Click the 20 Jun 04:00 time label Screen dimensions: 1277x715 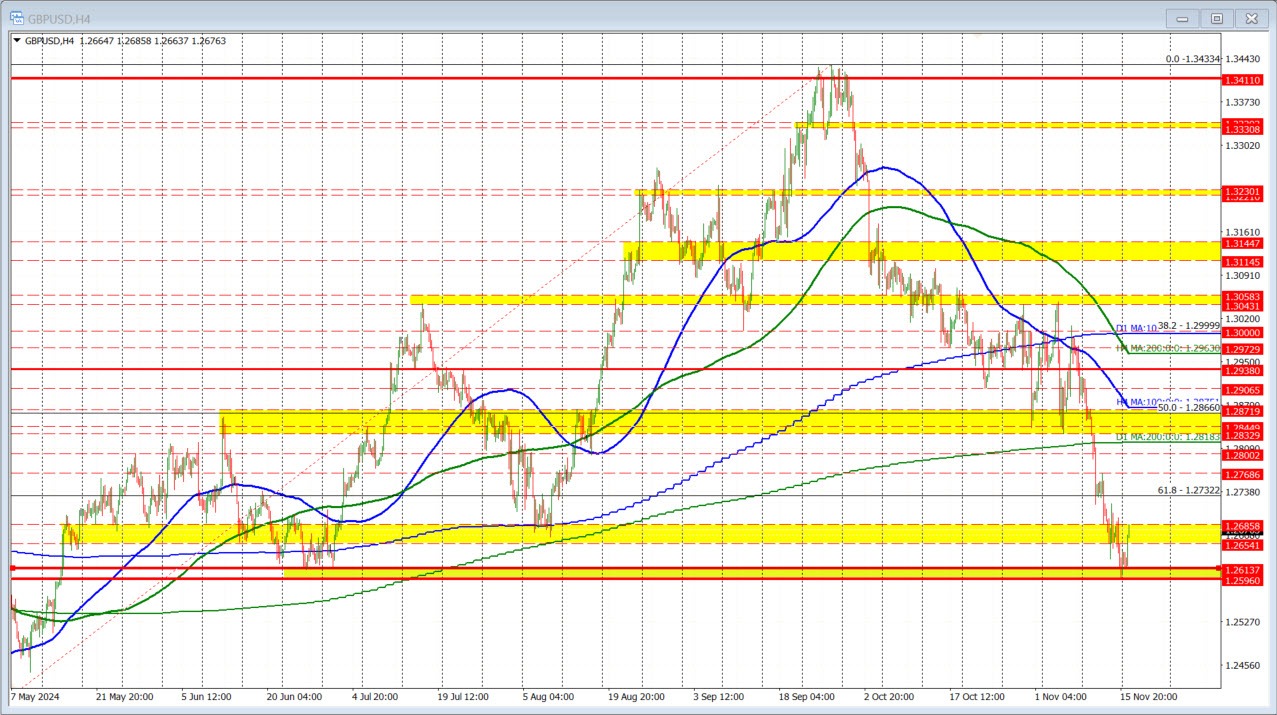pyautogui.click(x=293, y=695)
